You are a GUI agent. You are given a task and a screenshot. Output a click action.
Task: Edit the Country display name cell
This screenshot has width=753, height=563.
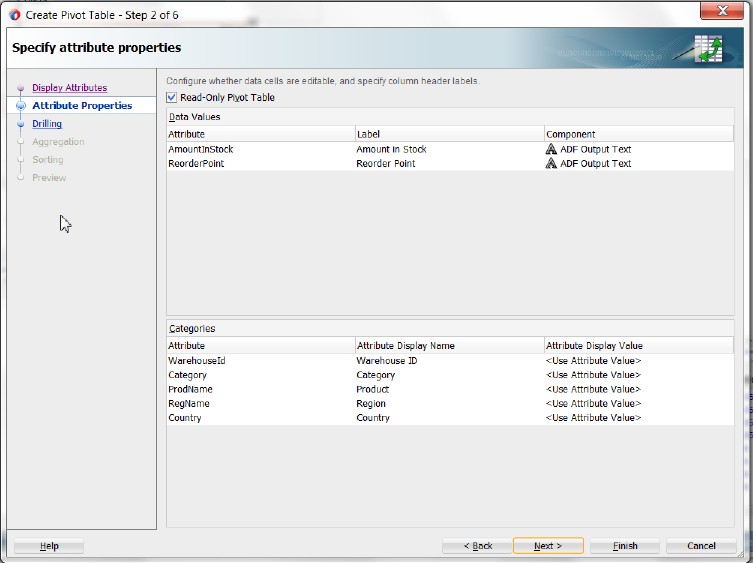pos(449,418)
